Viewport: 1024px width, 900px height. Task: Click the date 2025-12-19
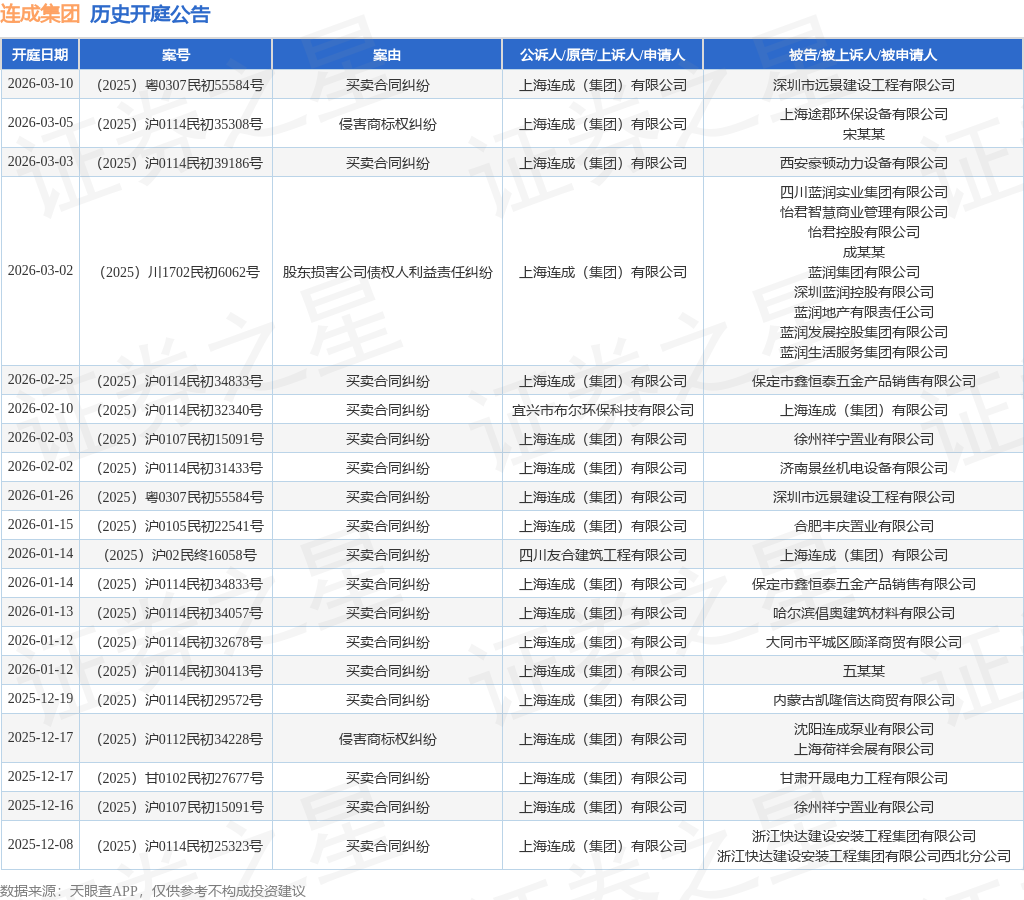pyautogui.click(x=40, y=699)
